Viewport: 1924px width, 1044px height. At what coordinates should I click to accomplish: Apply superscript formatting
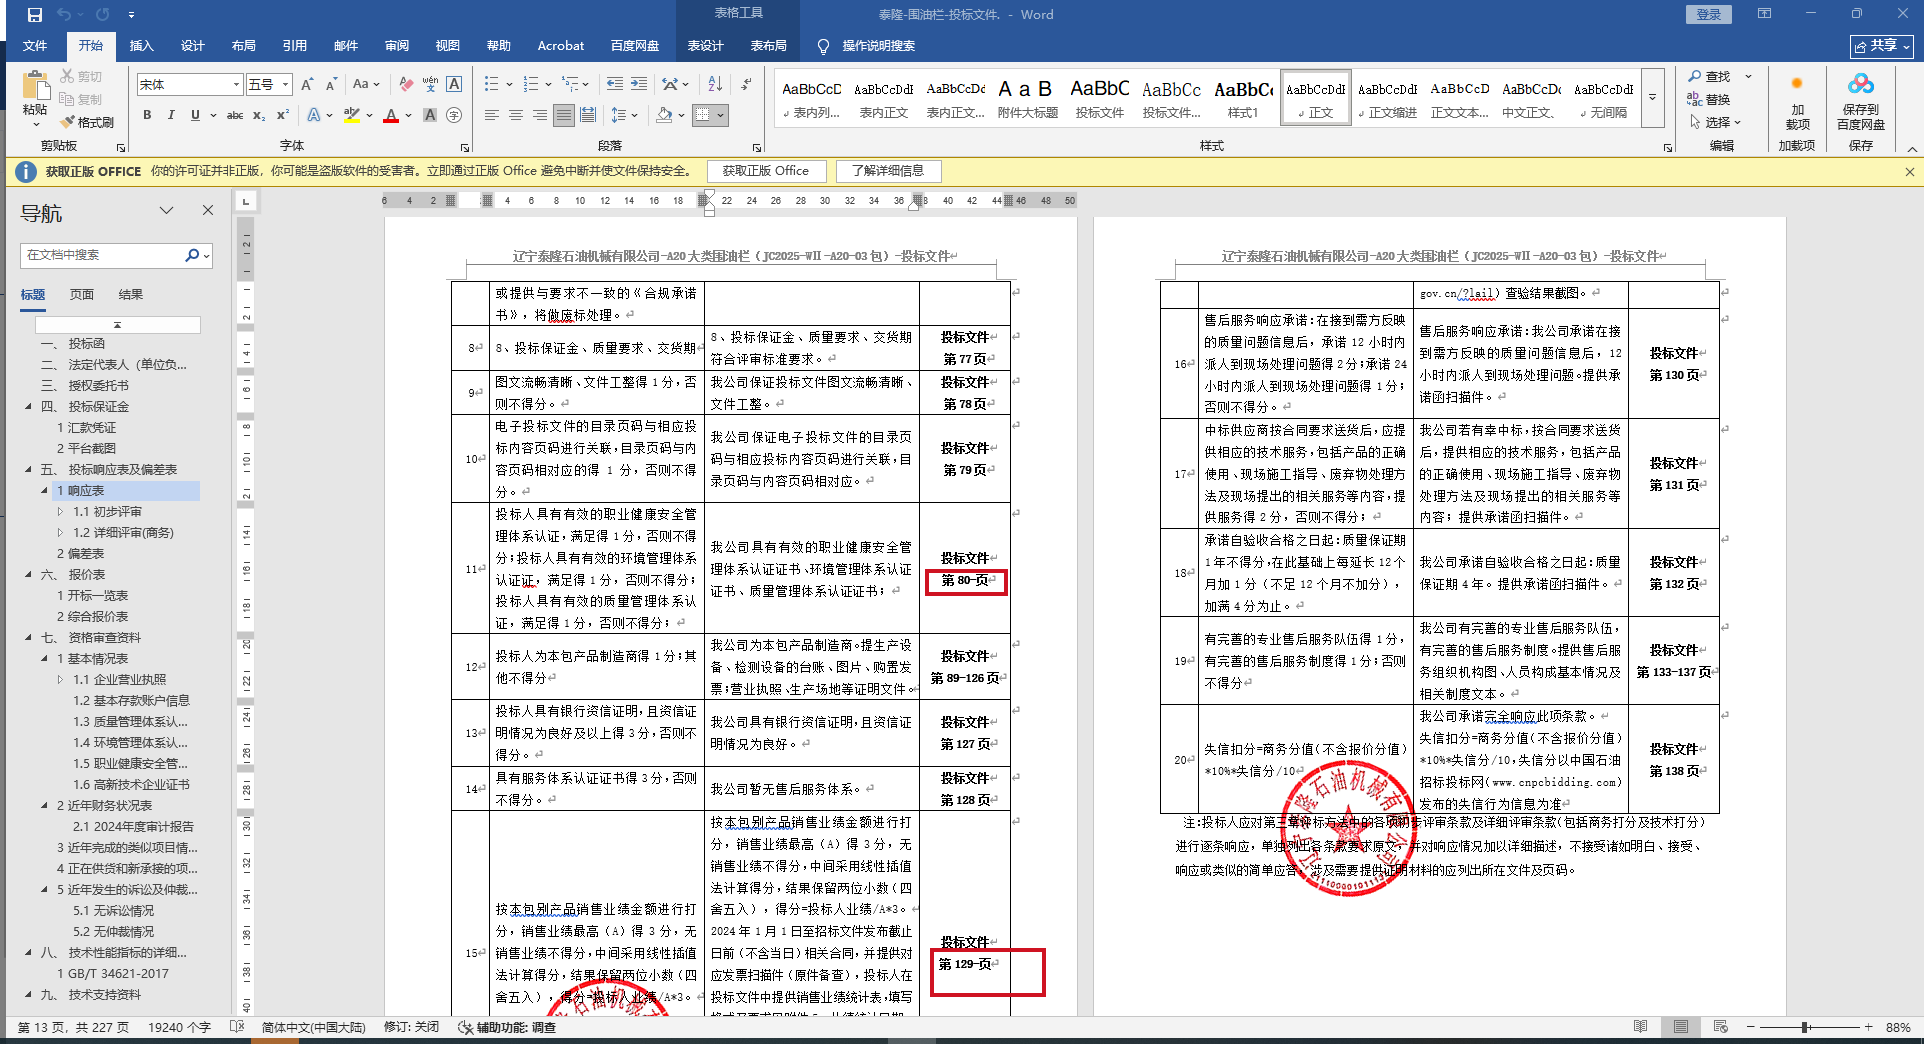point(283,115)
